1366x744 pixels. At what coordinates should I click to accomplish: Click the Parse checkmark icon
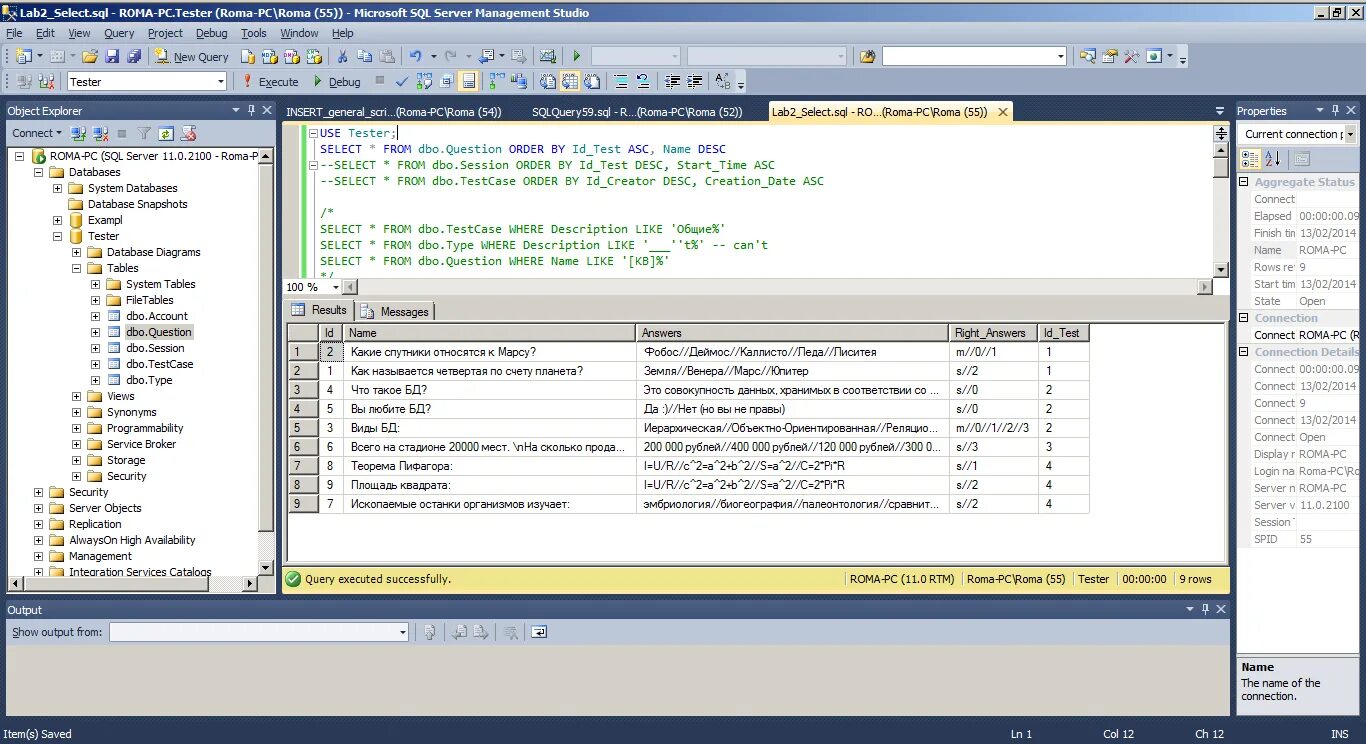(x=401, y=82)
